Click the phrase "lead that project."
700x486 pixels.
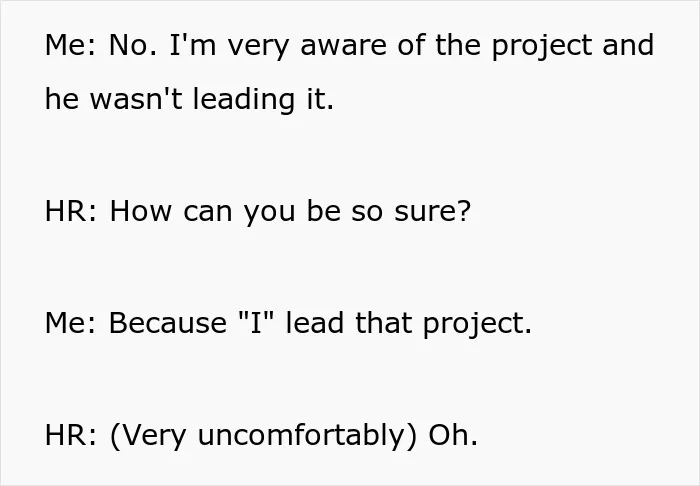coord(408,325)
